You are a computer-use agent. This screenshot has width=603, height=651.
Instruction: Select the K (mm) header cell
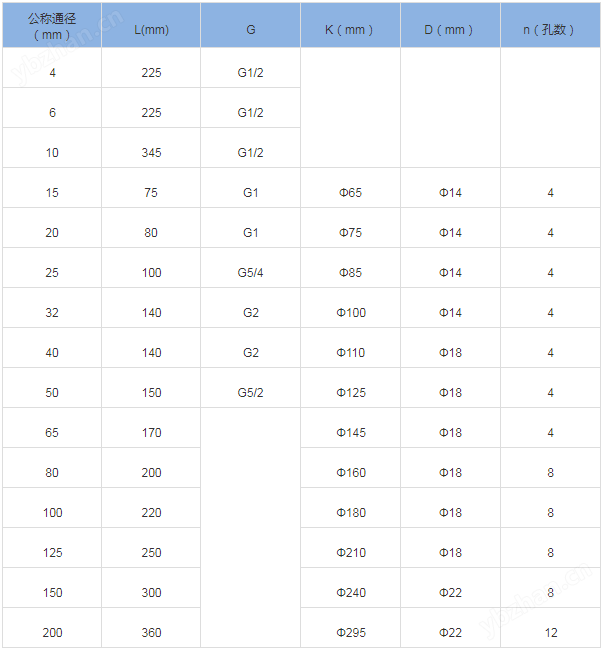[x=350, y=30]
